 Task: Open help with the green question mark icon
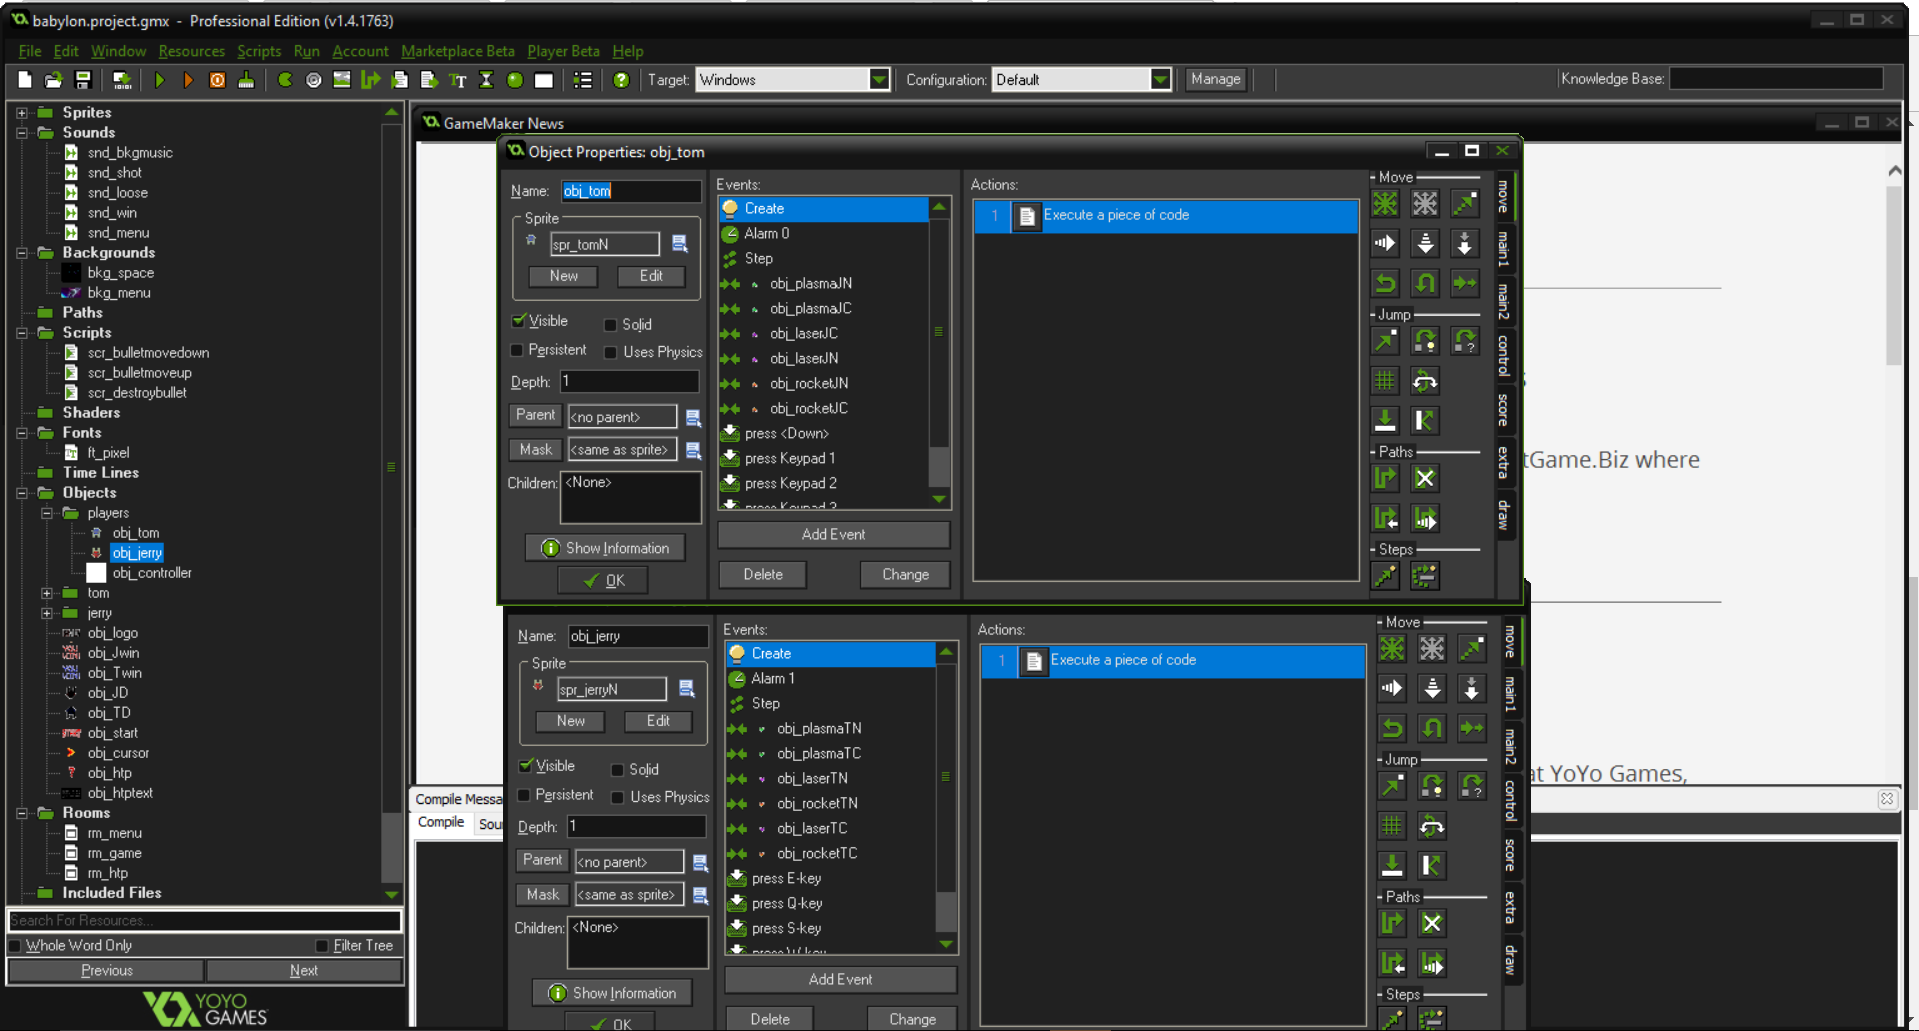(x=621, y=80)
